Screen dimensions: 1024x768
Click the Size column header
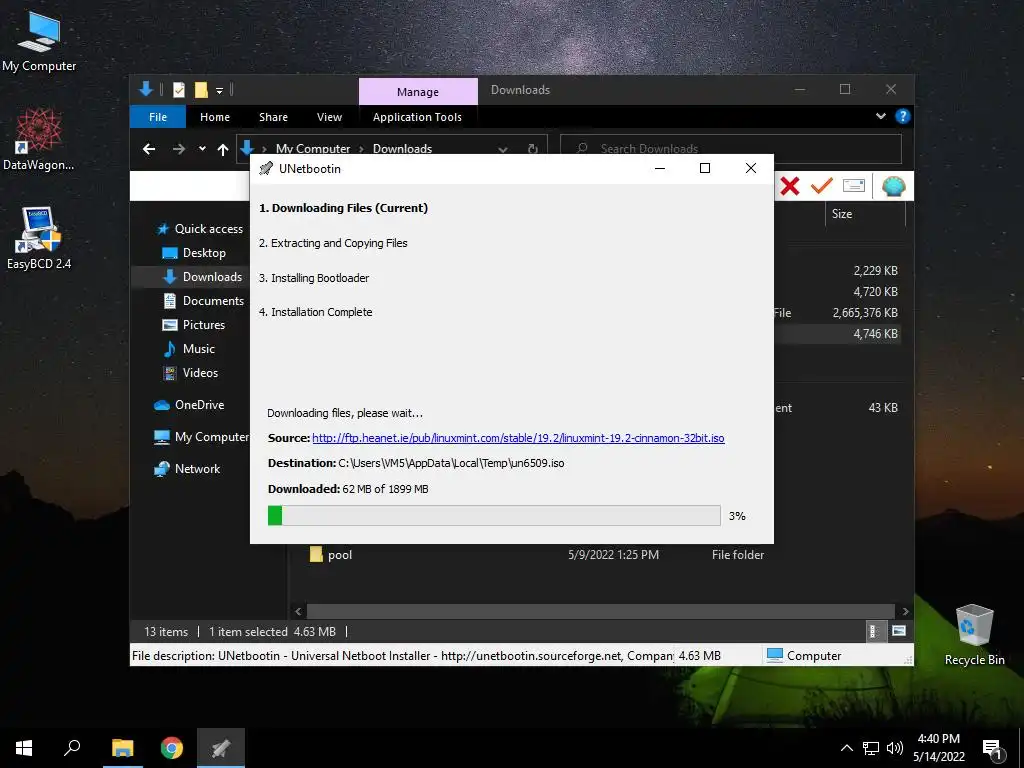[x=865, y=214]
